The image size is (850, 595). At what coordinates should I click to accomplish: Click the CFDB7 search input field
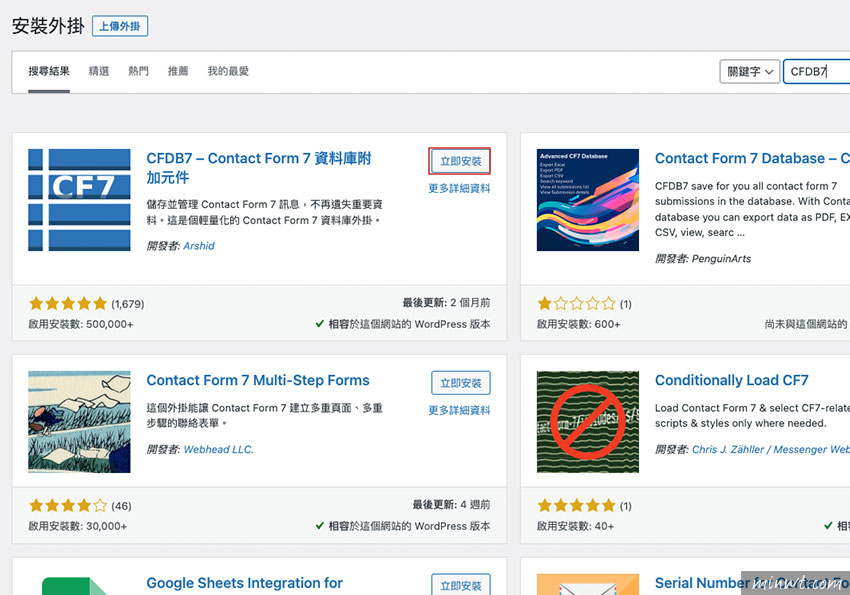(x=816, y=72)
